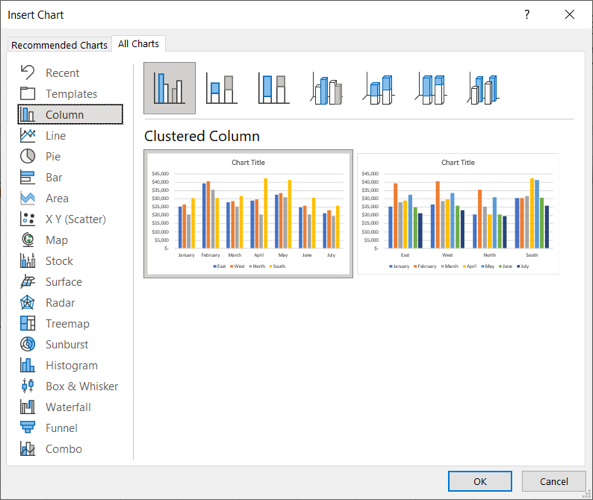Pick the 3-D 100% Stacked Column icon
This screenshot has width=593, height=500.
(431, 88)
